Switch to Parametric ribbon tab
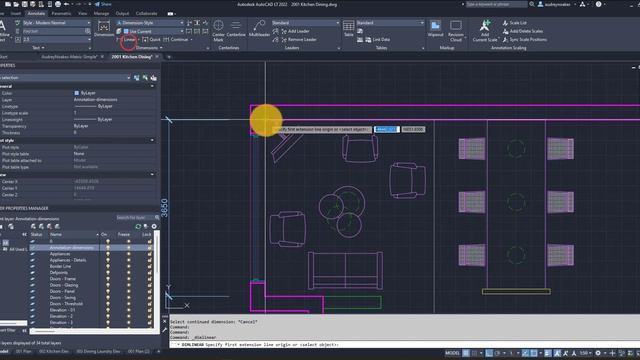This screenshot has height=360, width=640. point(61,13)
